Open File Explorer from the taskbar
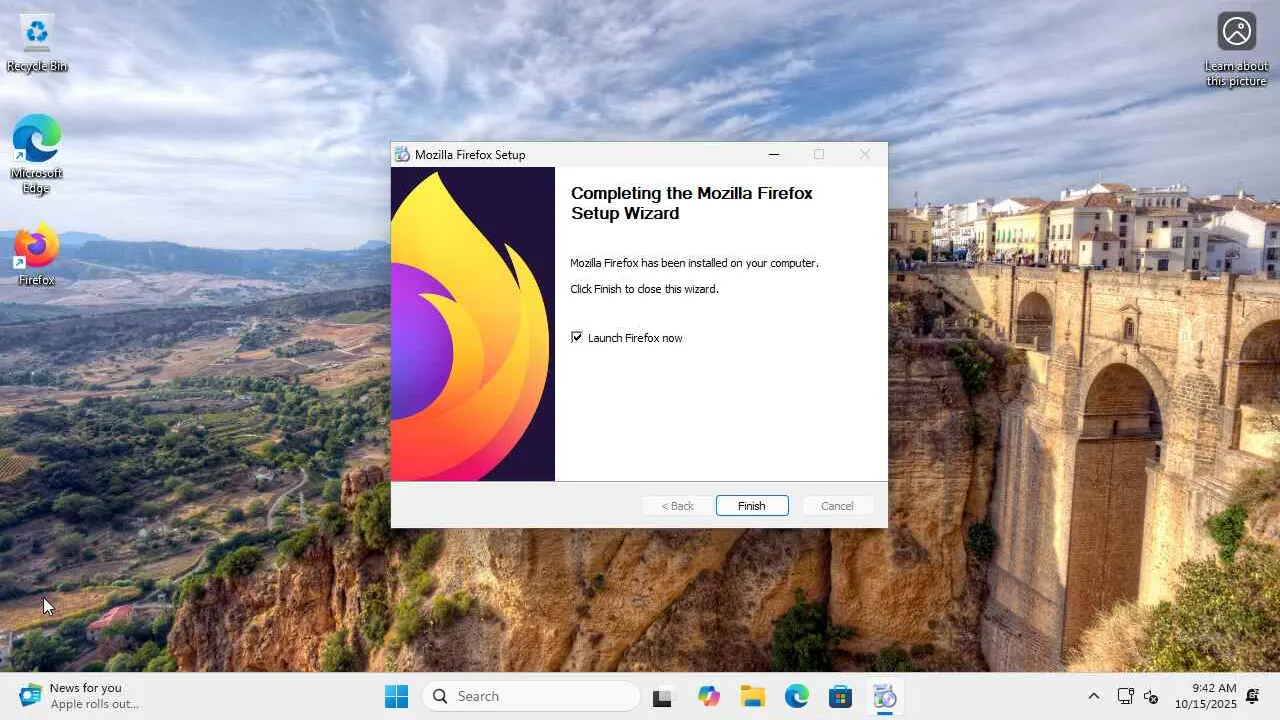Image resolution: width=1280 pixels, height=720 pixels. coord(753,696)
